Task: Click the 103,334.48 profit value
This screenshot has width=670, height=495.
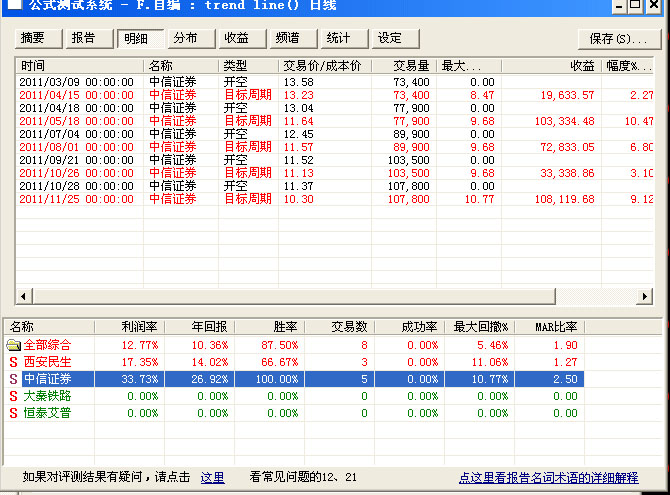Action: point(564,121)
